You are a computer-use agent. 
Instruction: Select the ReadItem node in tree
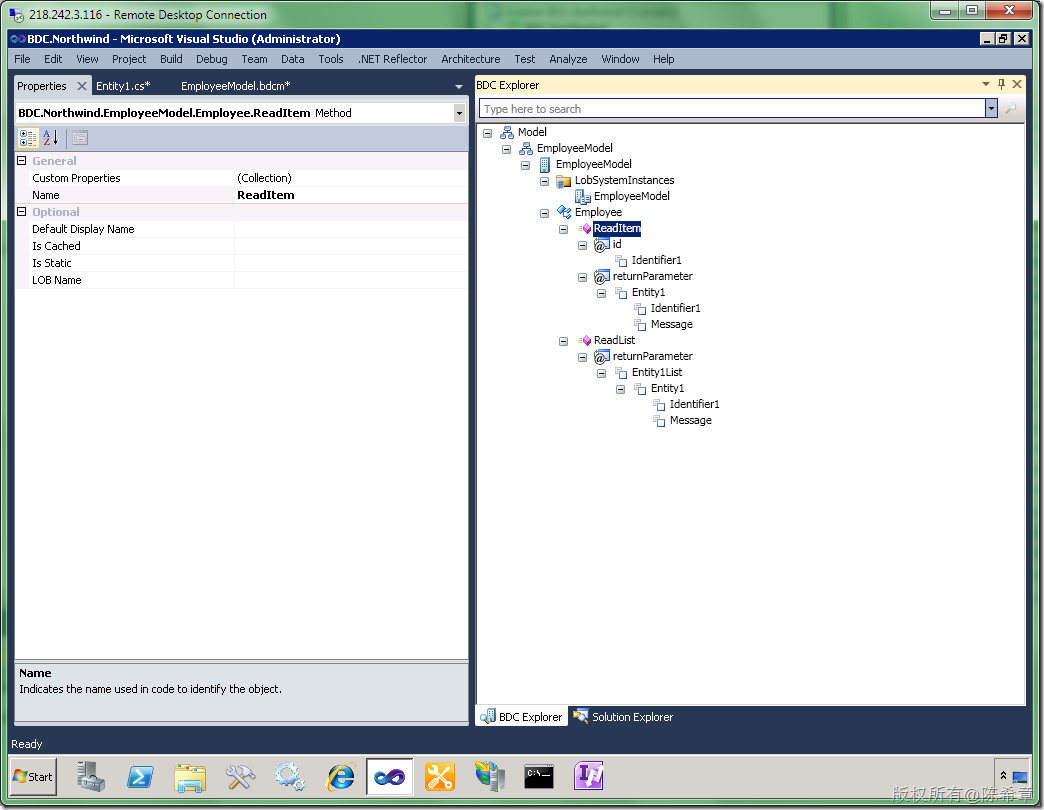pyautogui.click(x=617, y=228)
